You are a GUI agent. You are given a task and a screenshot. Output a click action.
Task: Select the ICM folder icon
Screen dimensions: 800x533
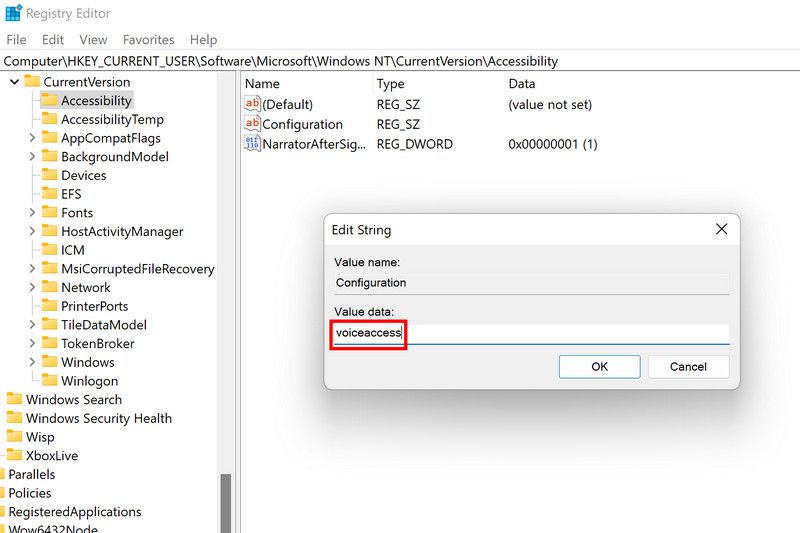[49, 249]
